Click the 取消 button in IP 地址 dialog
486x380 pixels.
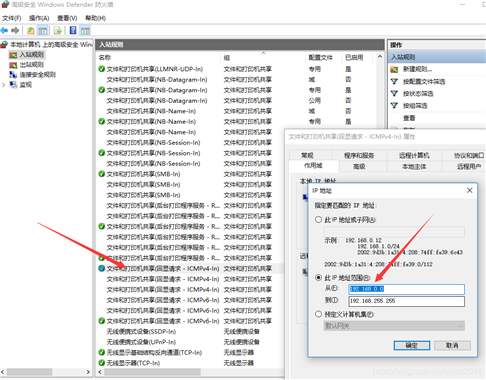point(452,345)
